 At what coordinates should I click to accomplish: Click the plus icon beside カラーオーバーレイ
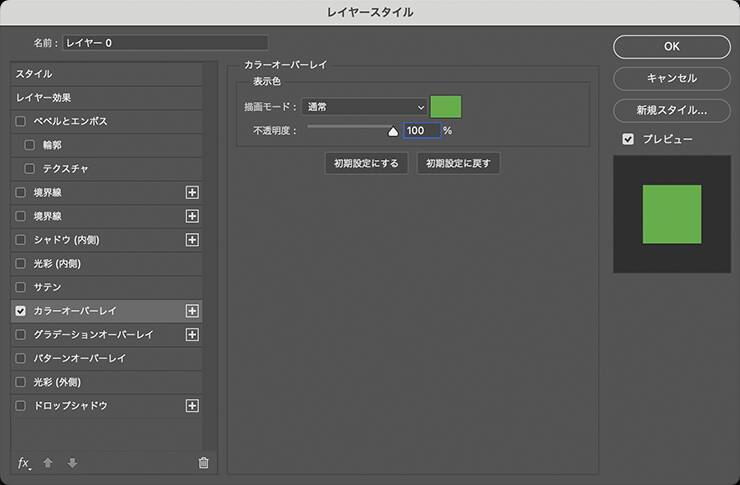tap(192, 311)
